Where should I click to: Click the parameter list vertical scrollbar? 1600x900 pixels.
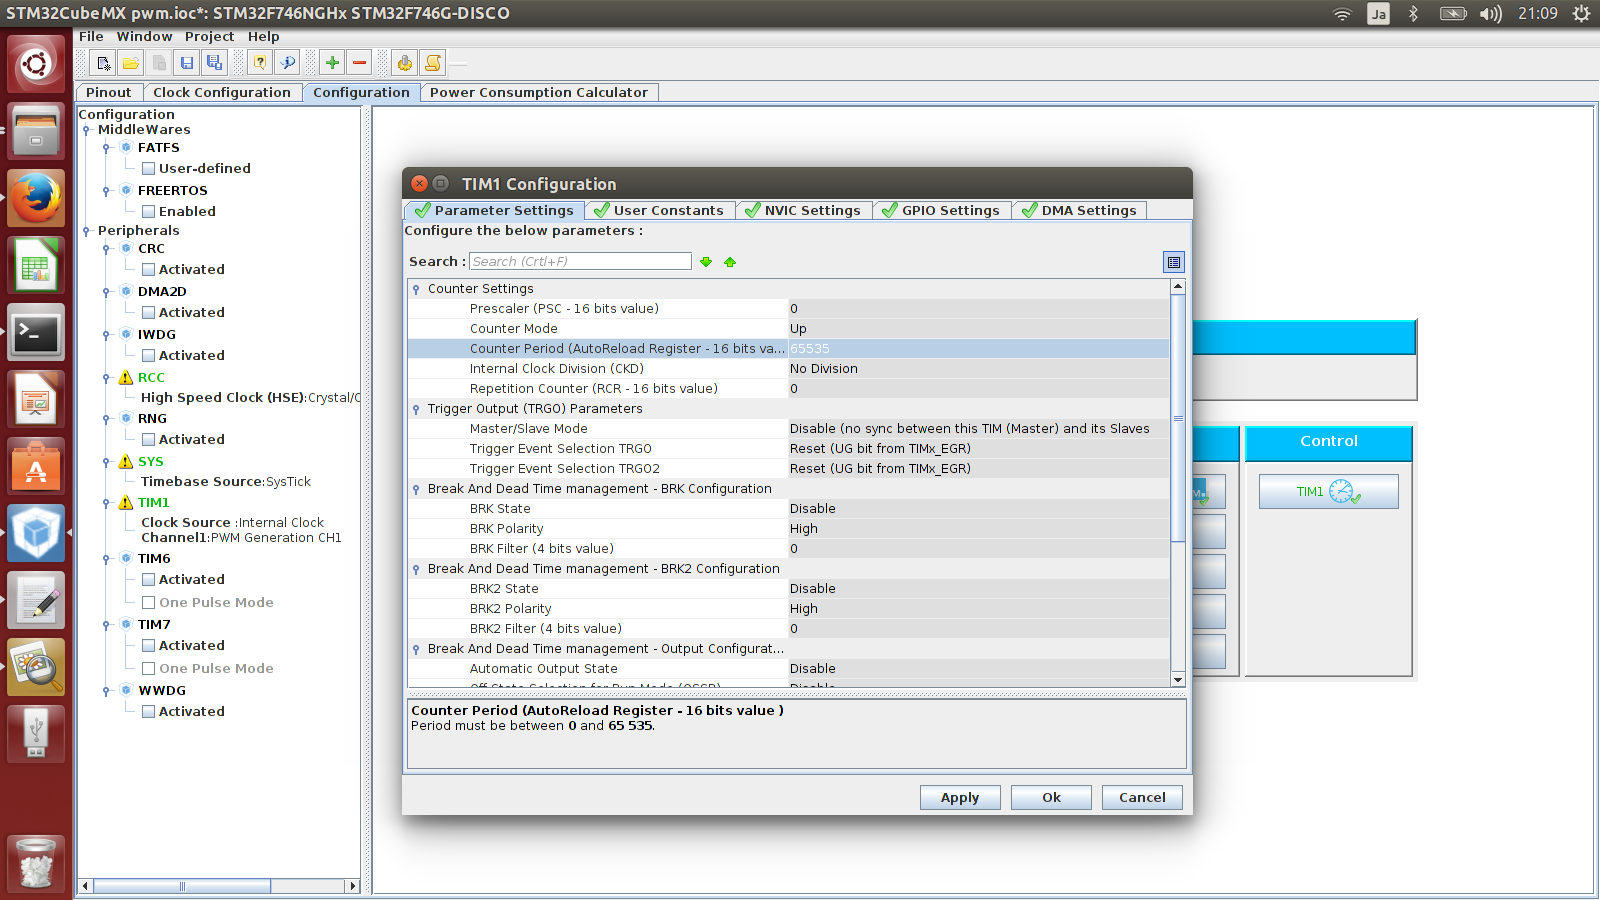[x=1178, y=420]
